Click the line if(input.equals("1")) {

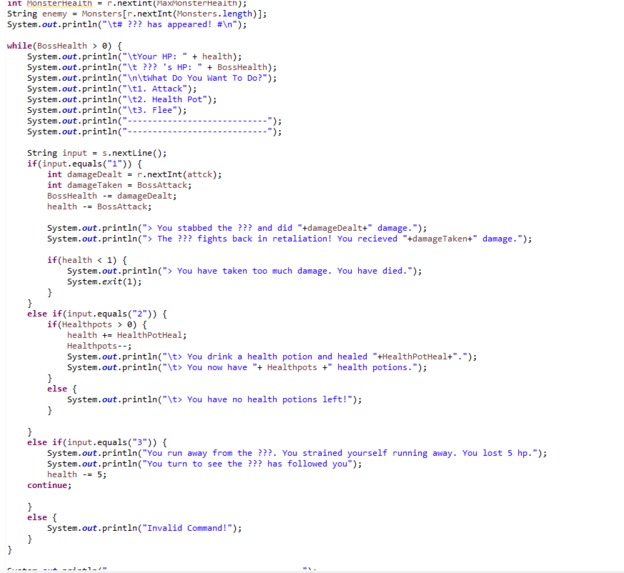(85, 164)
